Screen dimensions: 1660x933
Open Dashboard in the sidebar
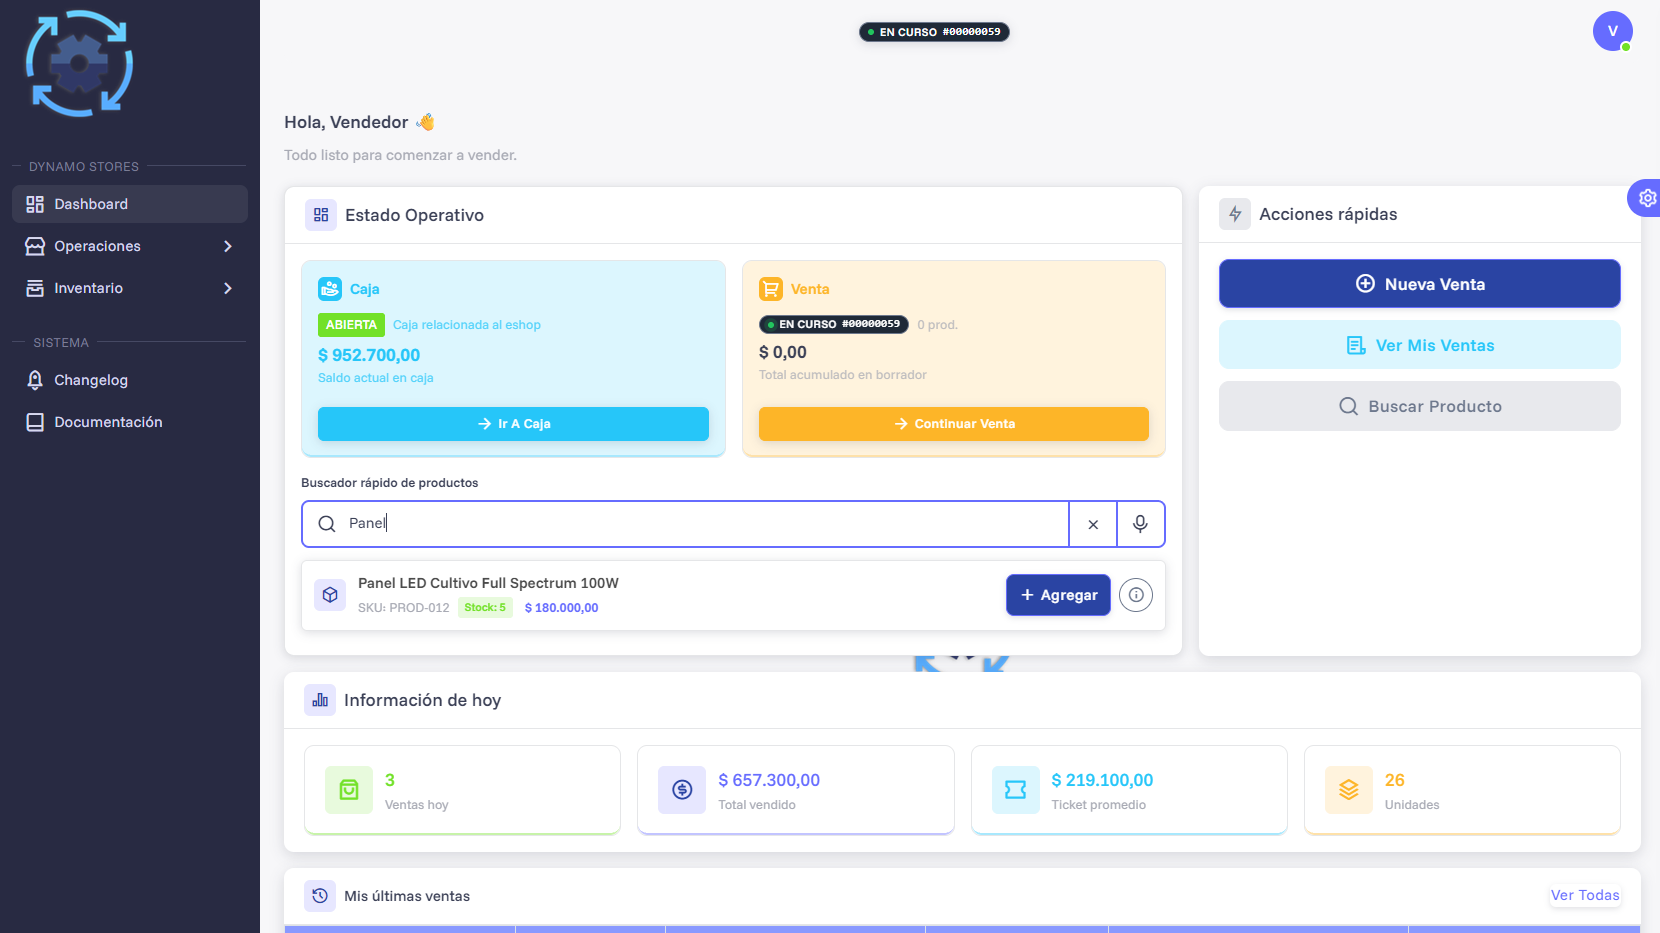point(130,204)
